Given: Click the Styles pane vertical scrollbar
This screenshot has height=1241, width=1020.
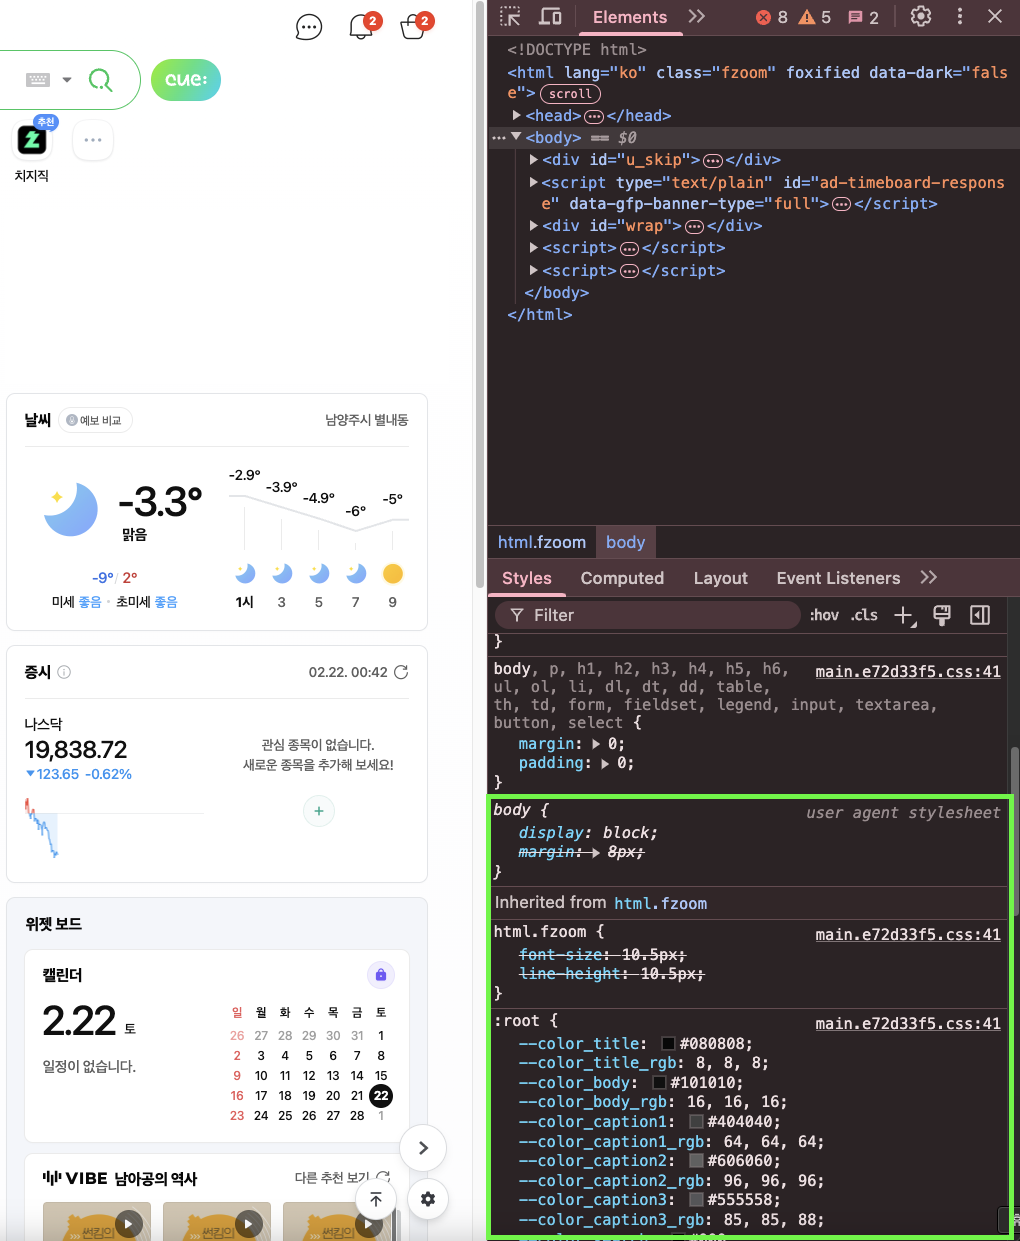Looking at the screenshot, I should pyautogui.click(x=1014, y=833).
